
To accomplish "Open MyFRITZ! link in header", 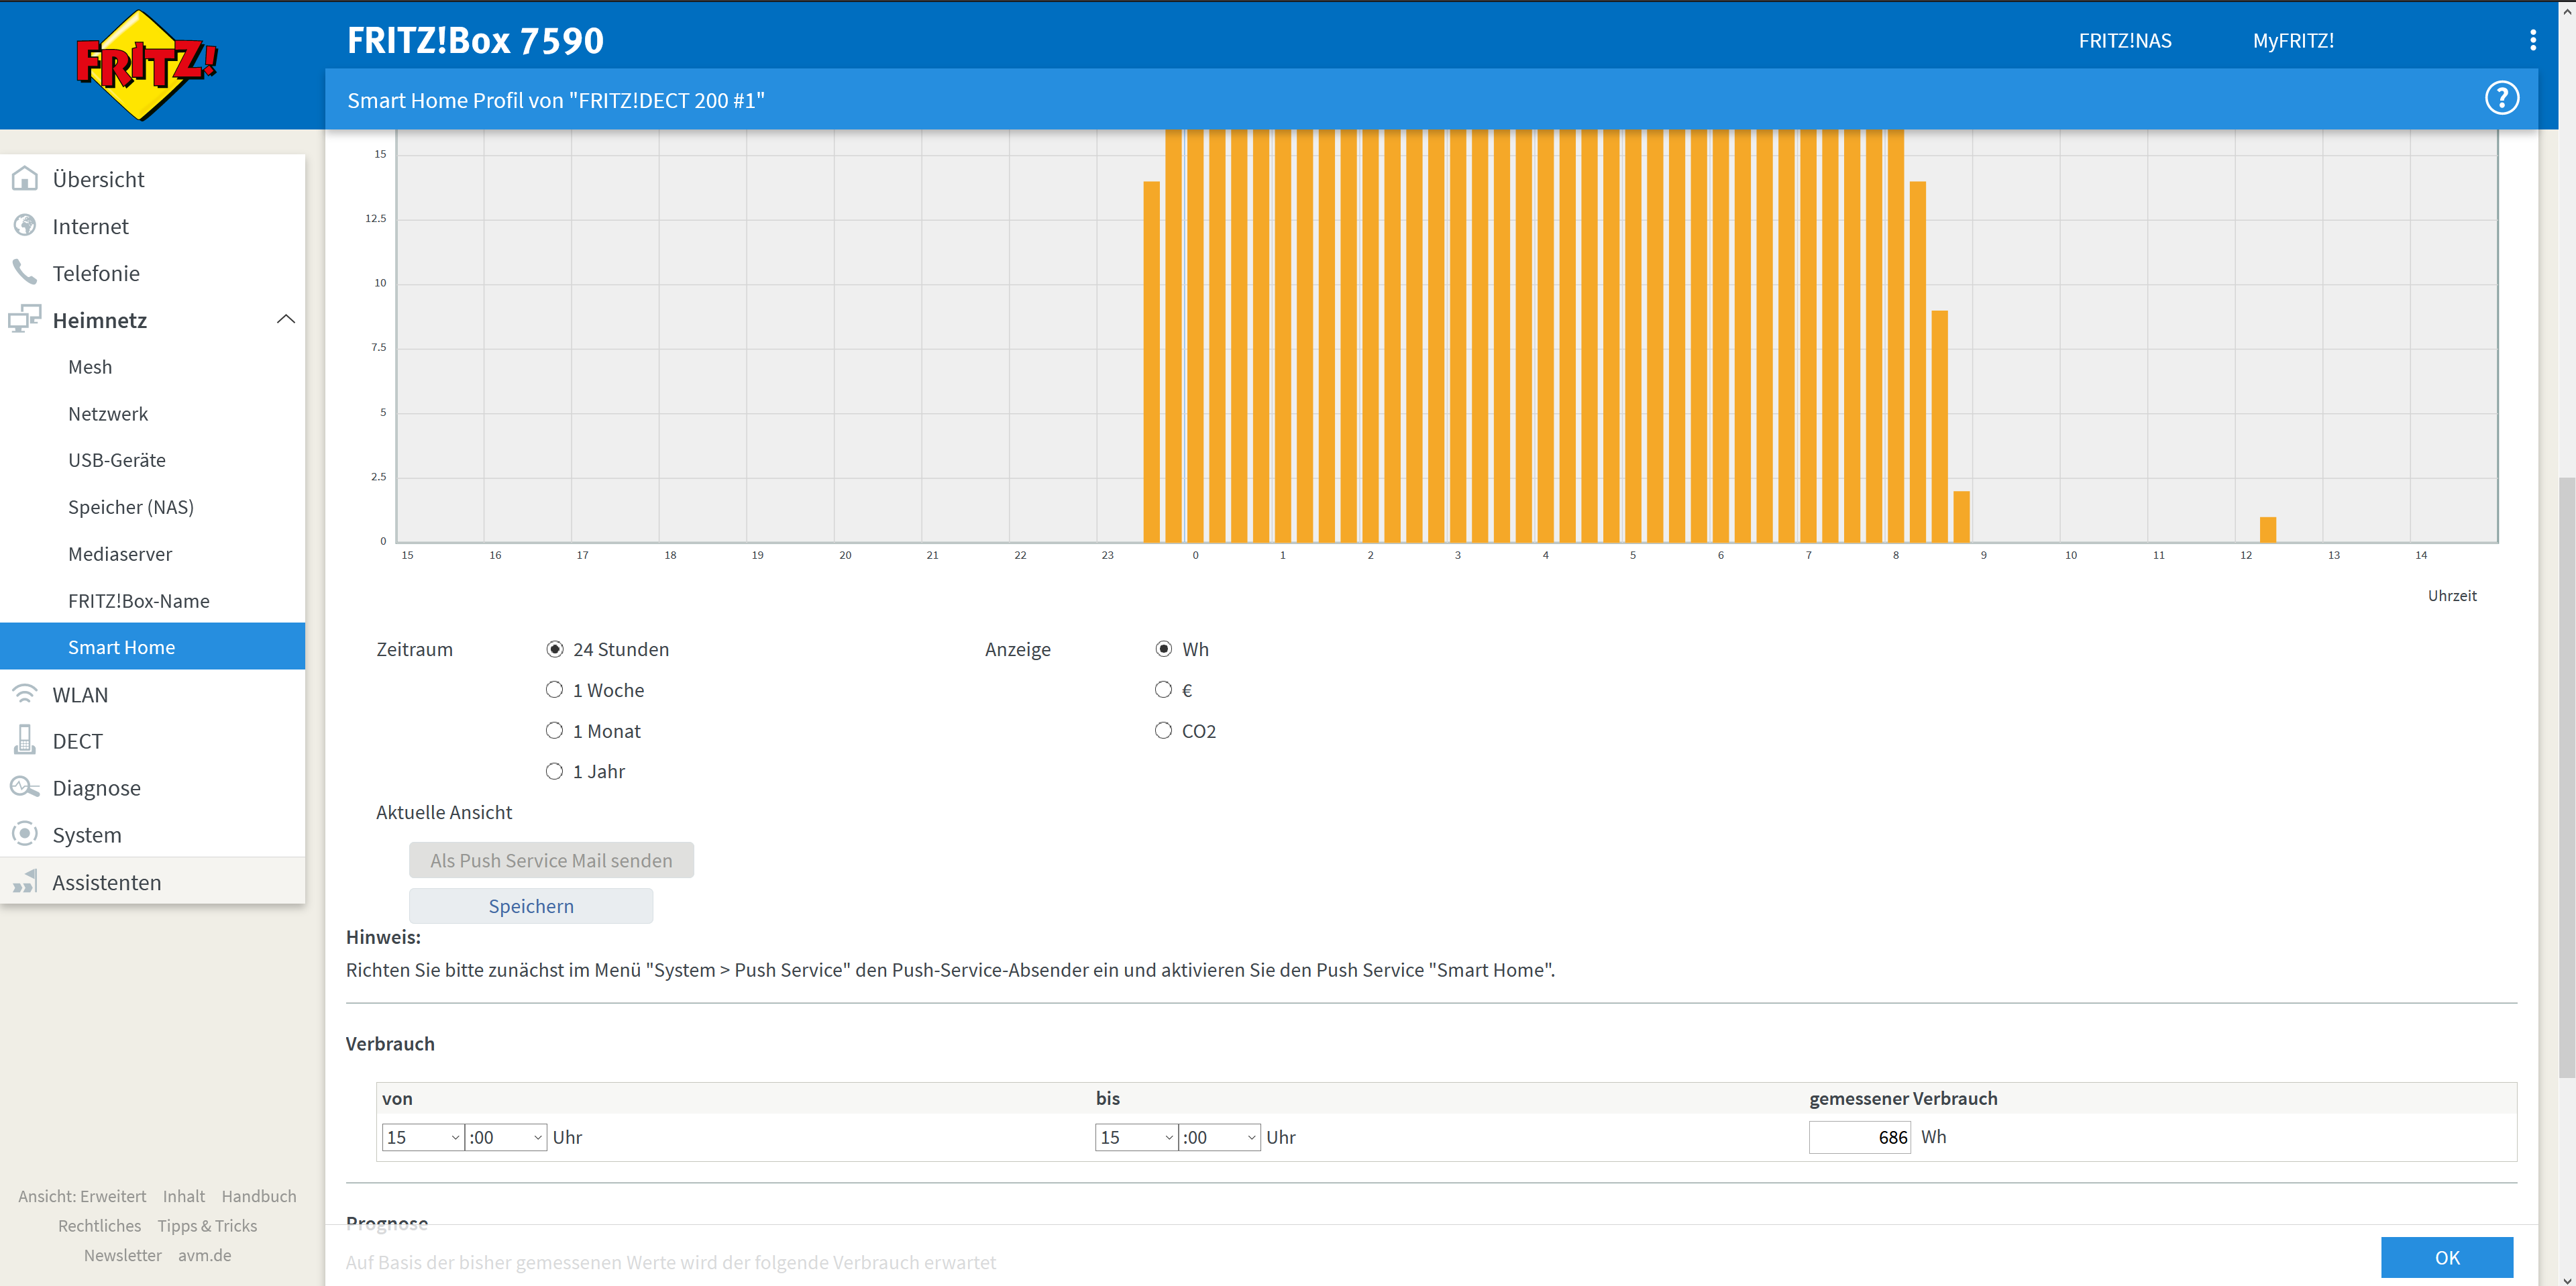I will point(2293,41).
